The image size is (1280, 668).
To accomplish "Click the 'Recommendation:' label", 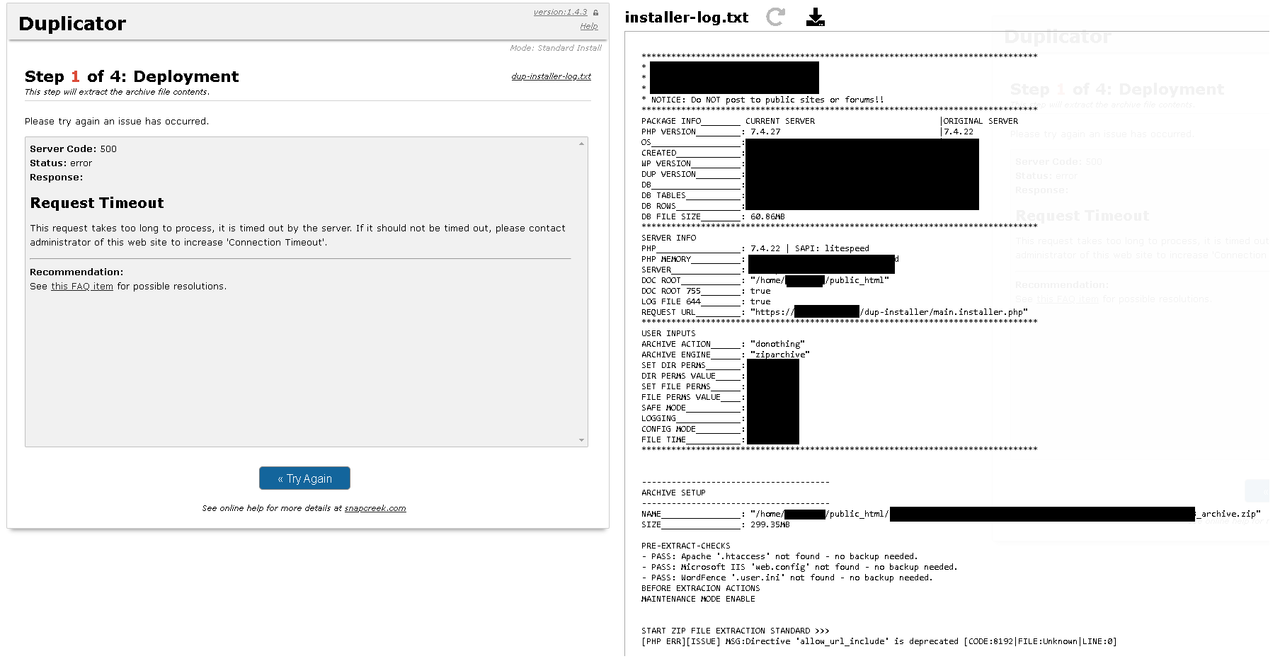I will click(77, 272).
